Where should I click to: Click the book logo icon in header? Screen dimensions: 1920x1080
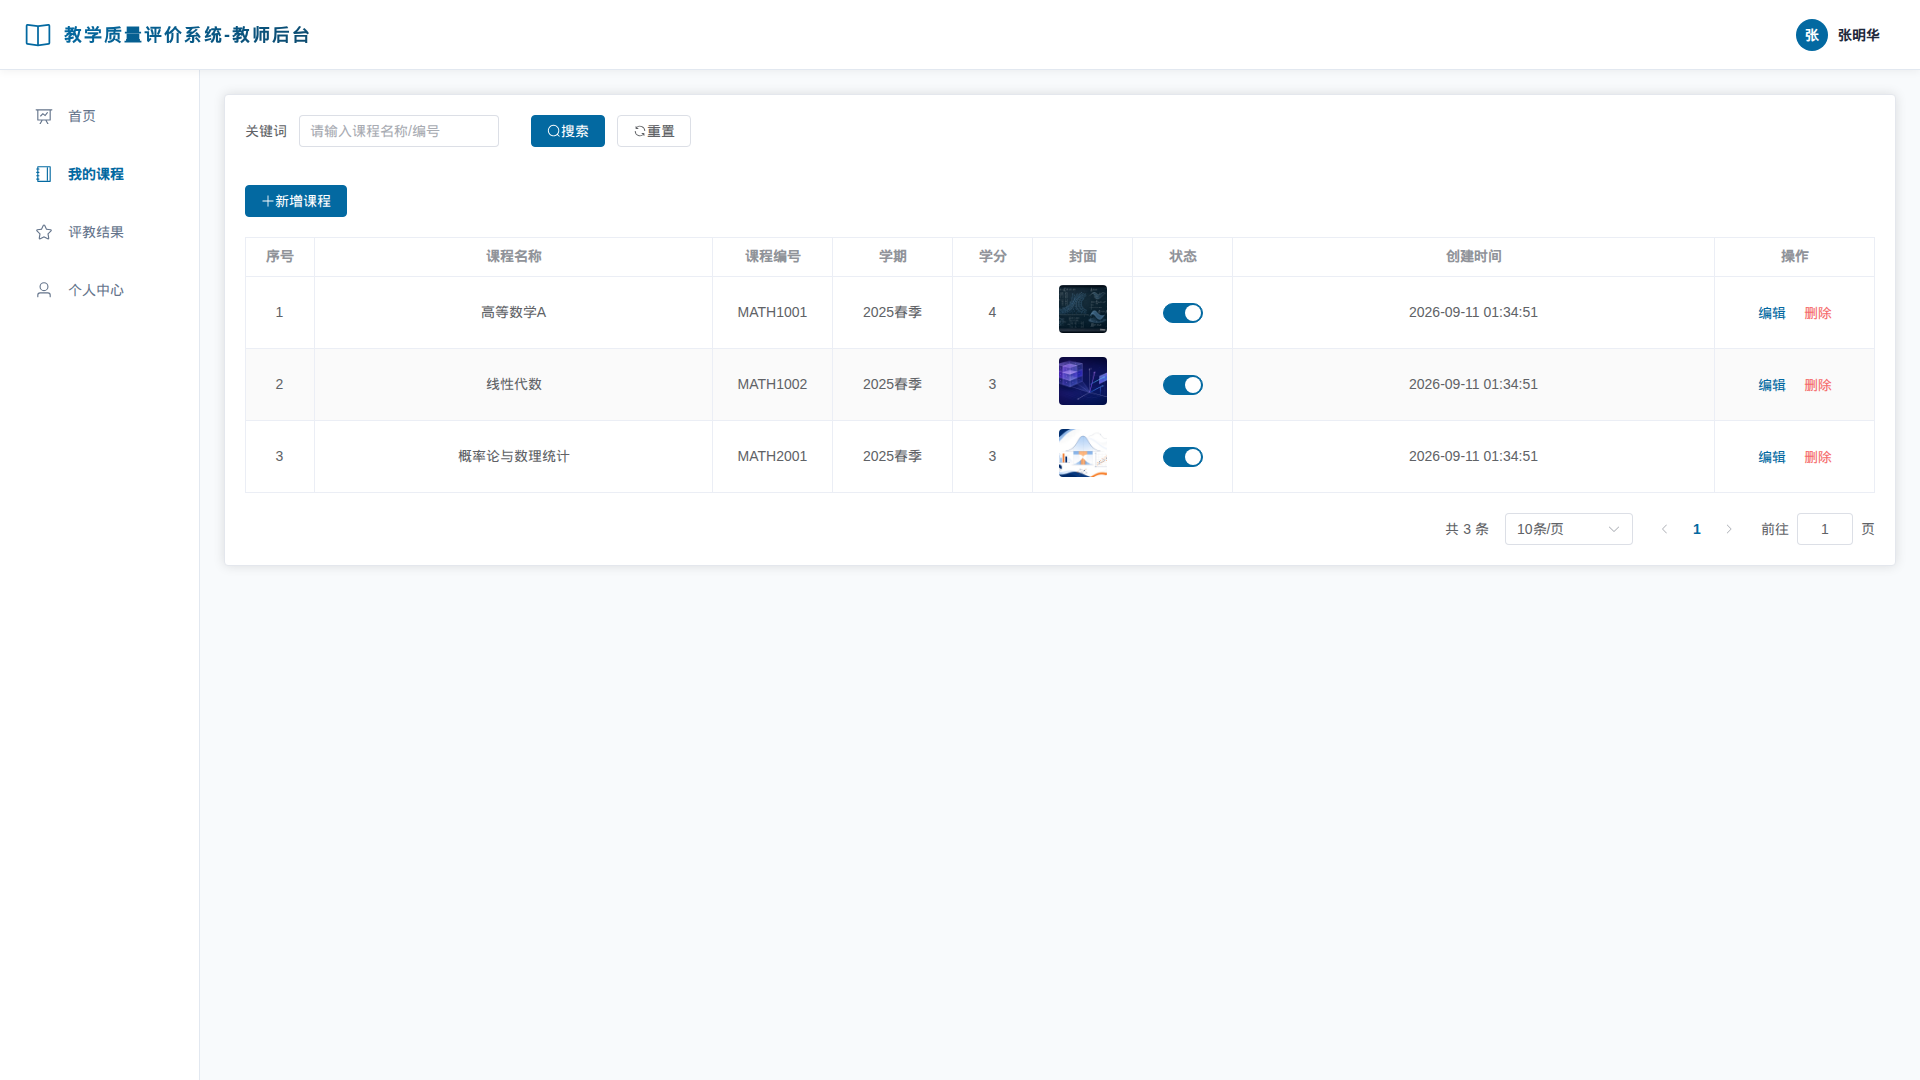pos(38,35)
